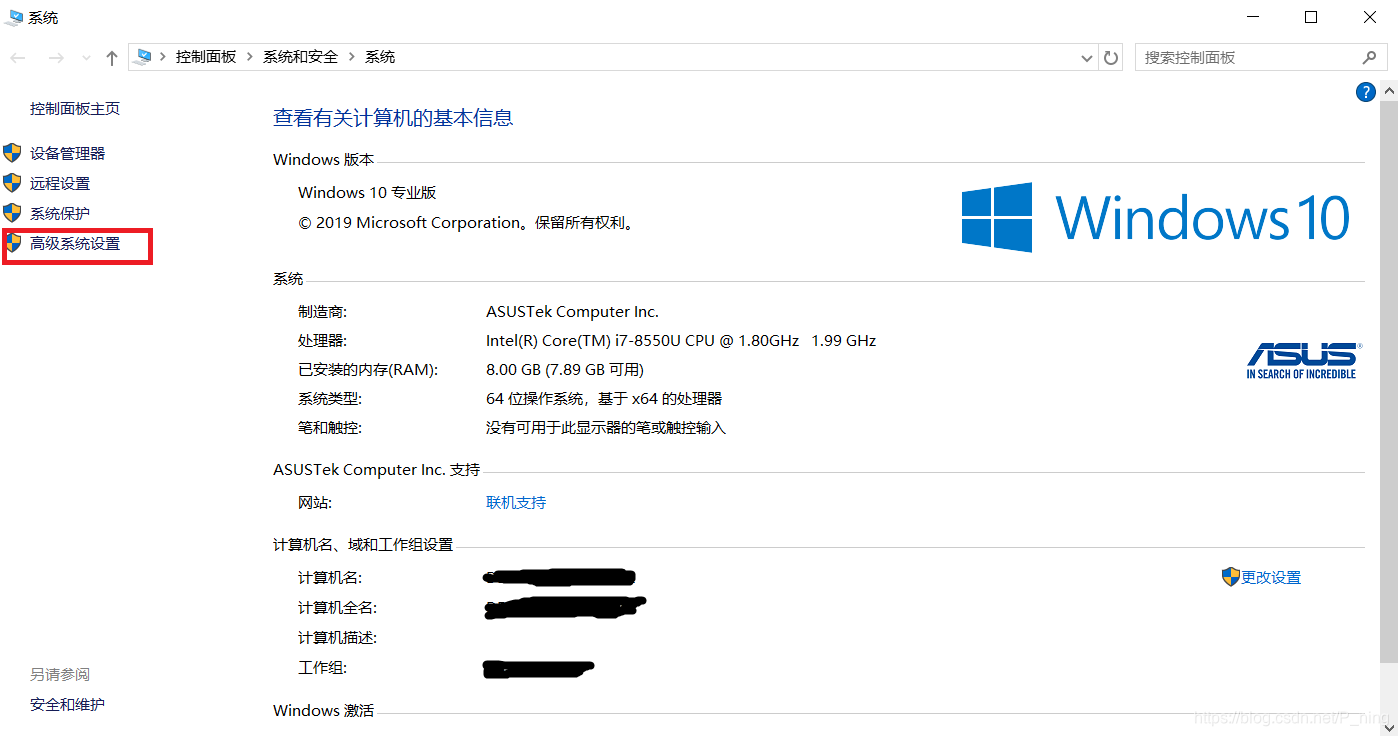The height and width of the screenshot is (736, 1398).
Task: Click the shield icon beside 系统保护
Action: [12, 213]
